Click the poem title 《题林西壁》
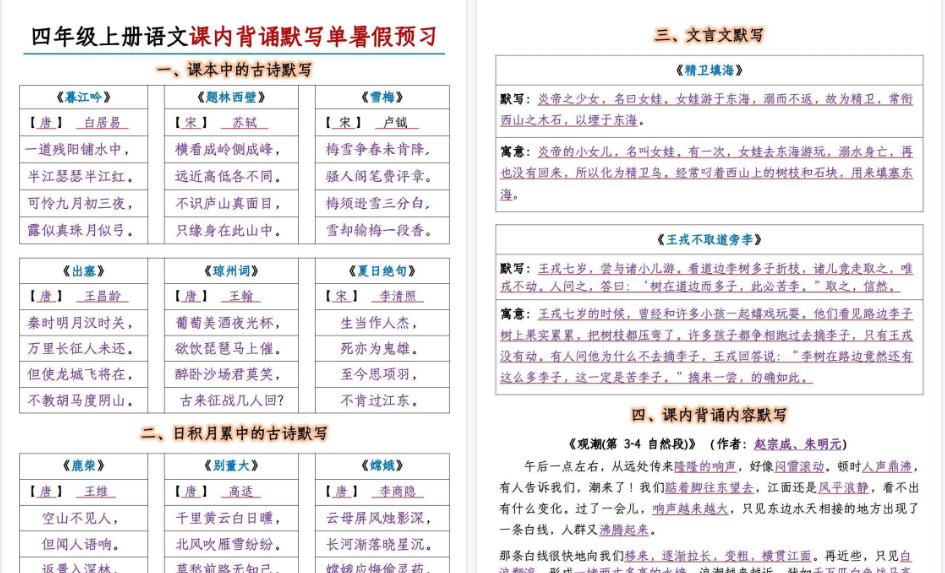 231,97
